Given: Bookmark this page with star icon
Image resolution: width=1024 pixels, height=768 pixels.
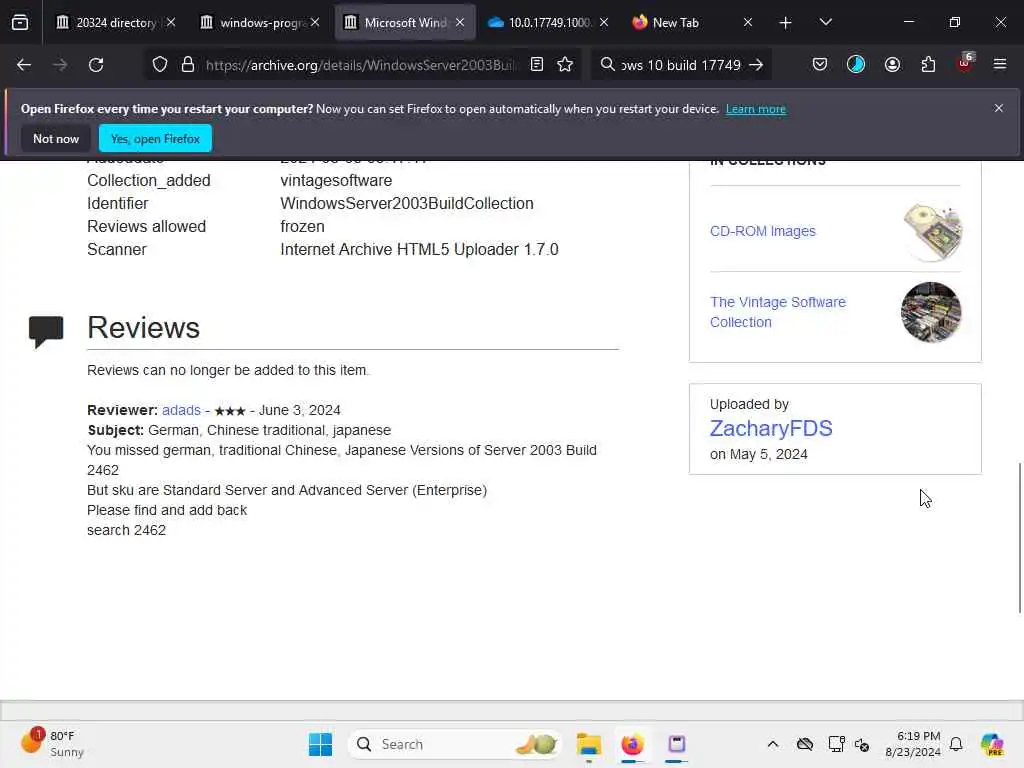Looking at the screenshot, I should (566, 65).
